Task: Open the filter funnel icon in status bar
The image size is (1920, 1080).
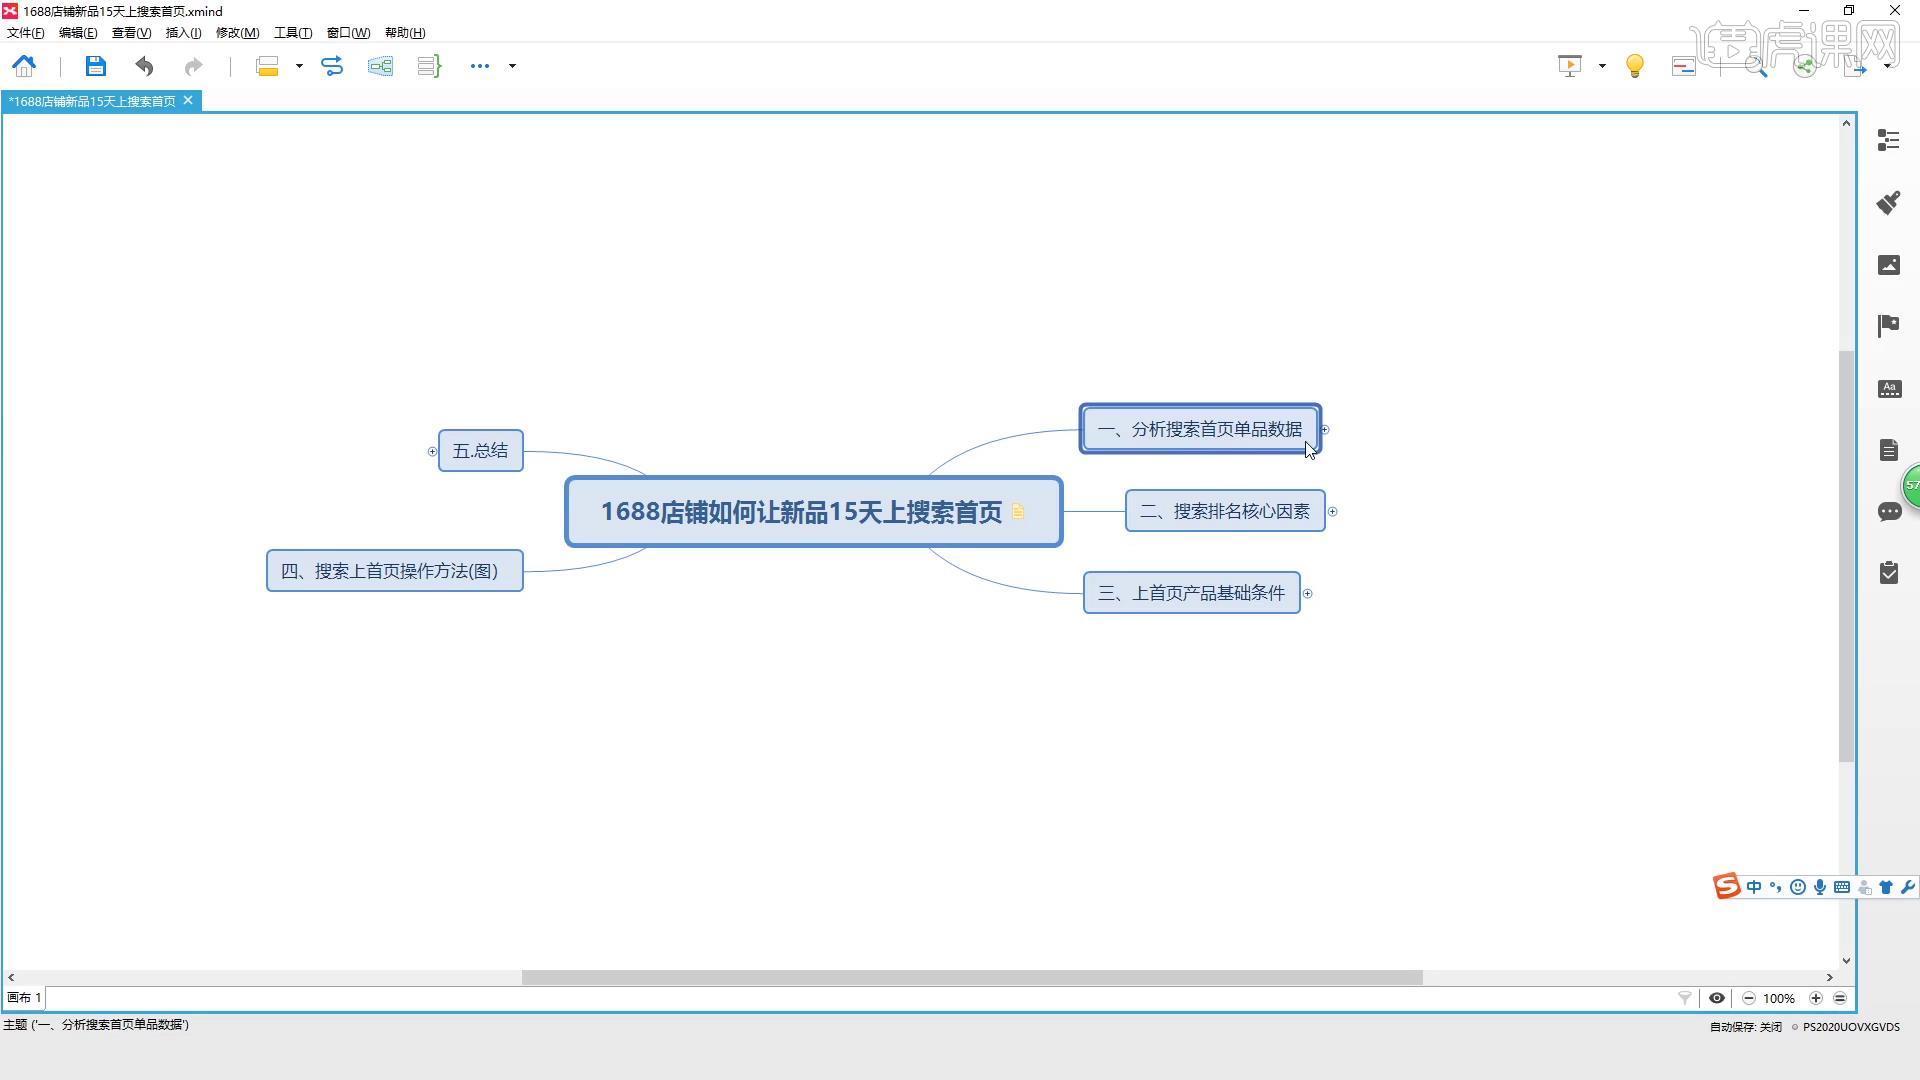Action: [x=1685, y=998]
